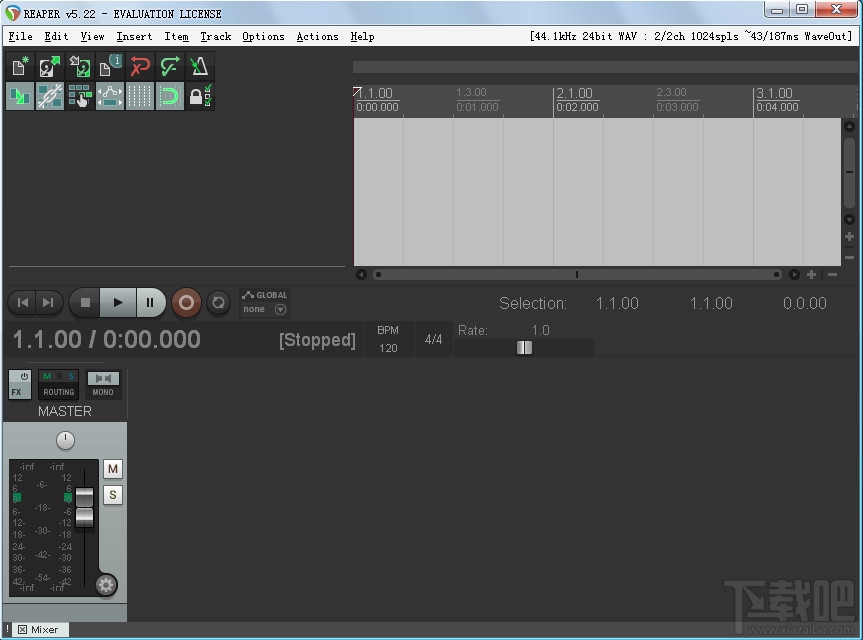Toggle the Repeat loop button

pos(219,303)
